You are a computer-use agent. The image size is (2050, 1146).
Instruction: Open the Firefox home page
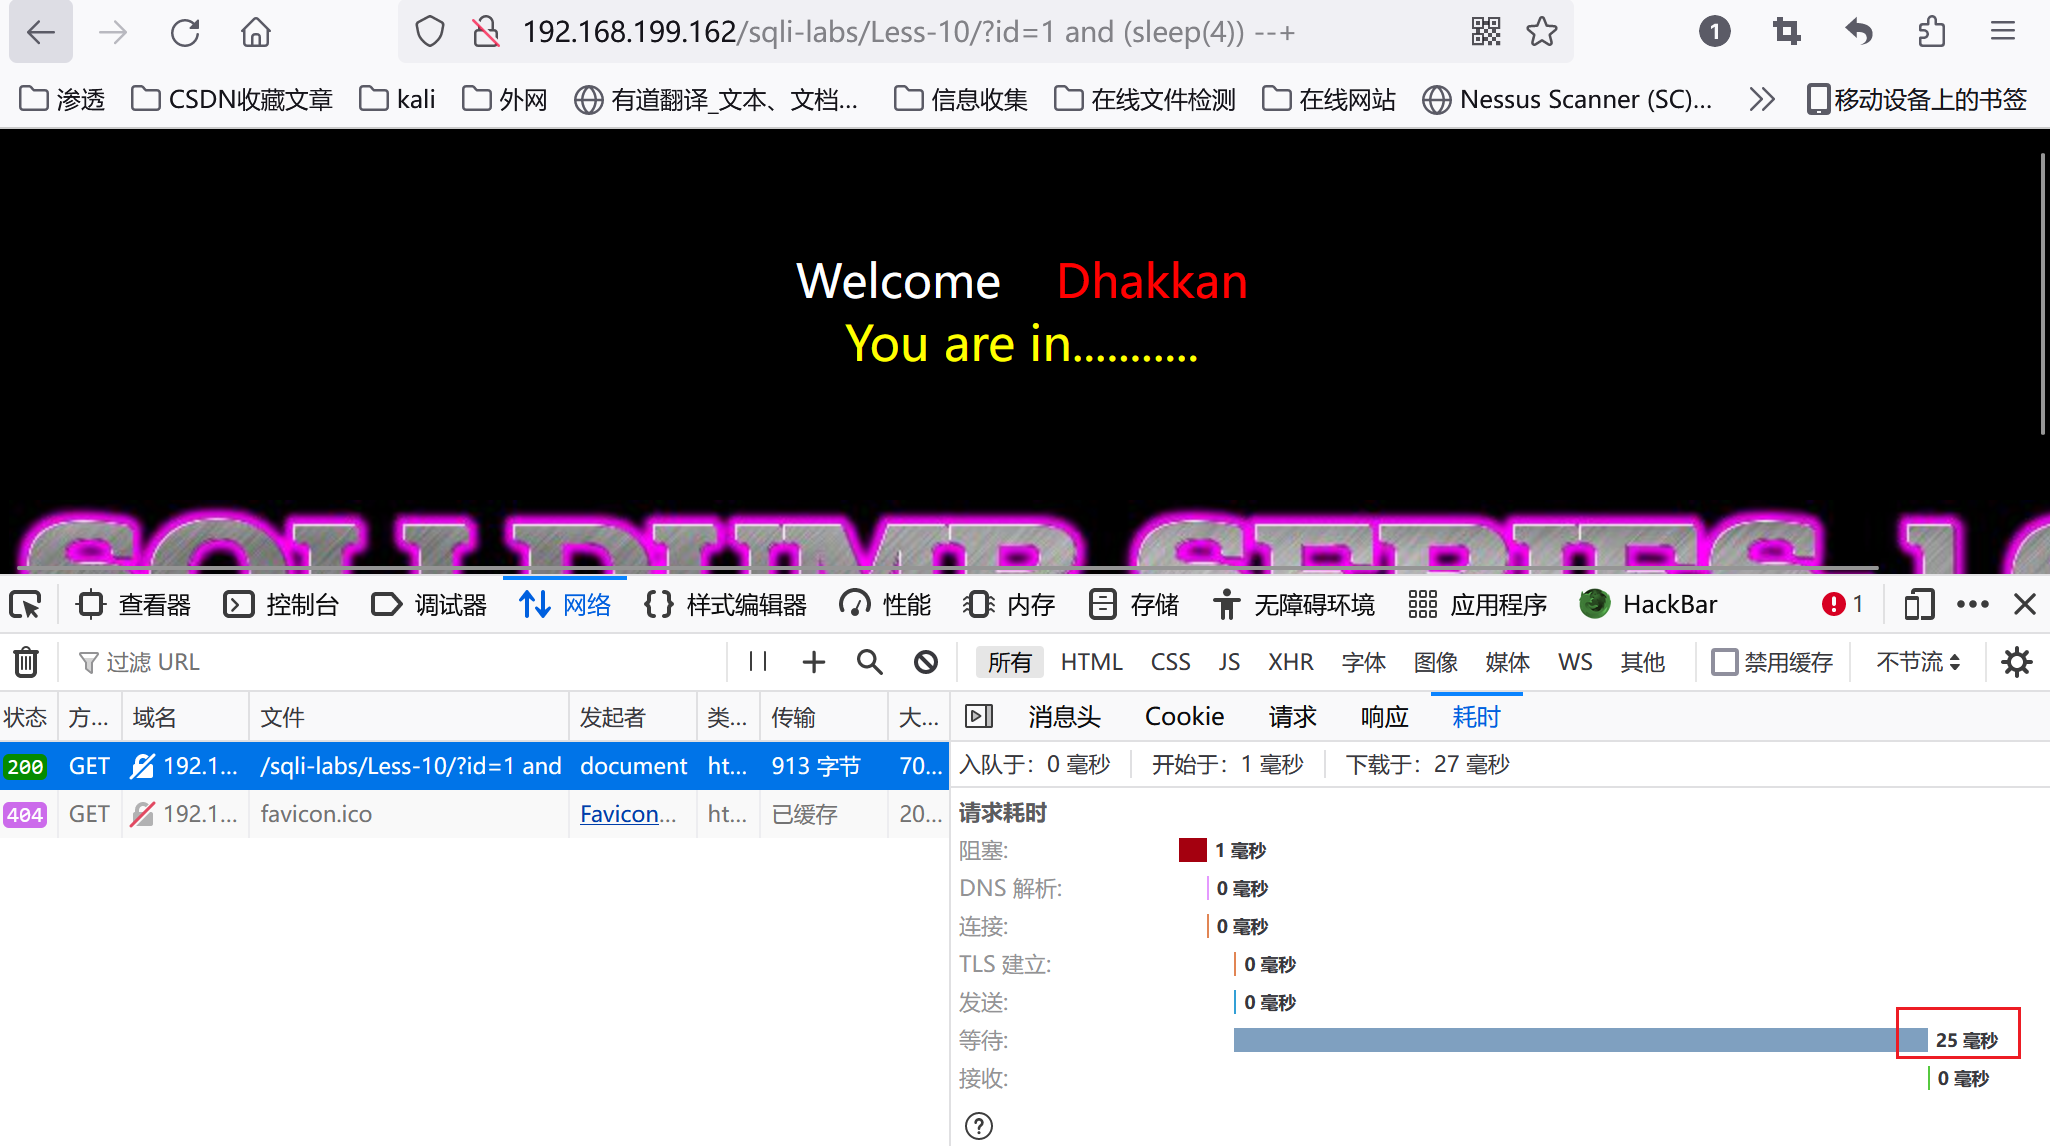(256, 32)
